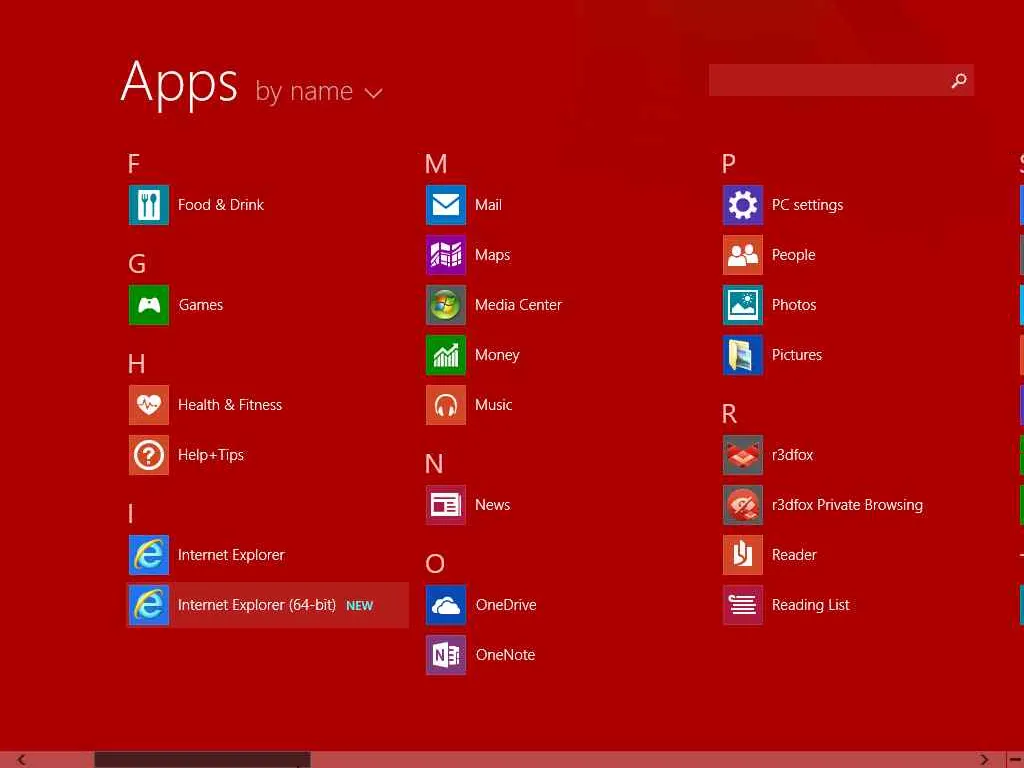Screen dimensions: 1024x768
Task: Open the 'by name' sort dropdown
Action: [319, 91]
